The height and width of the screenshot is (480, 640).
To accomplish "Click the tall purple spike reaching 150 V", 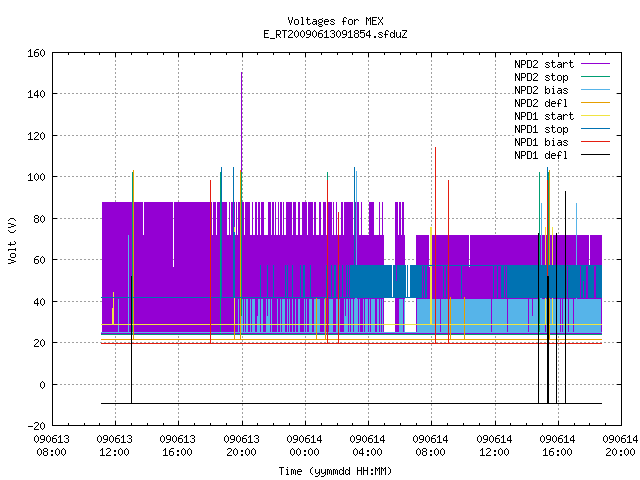I will (242, 122).
